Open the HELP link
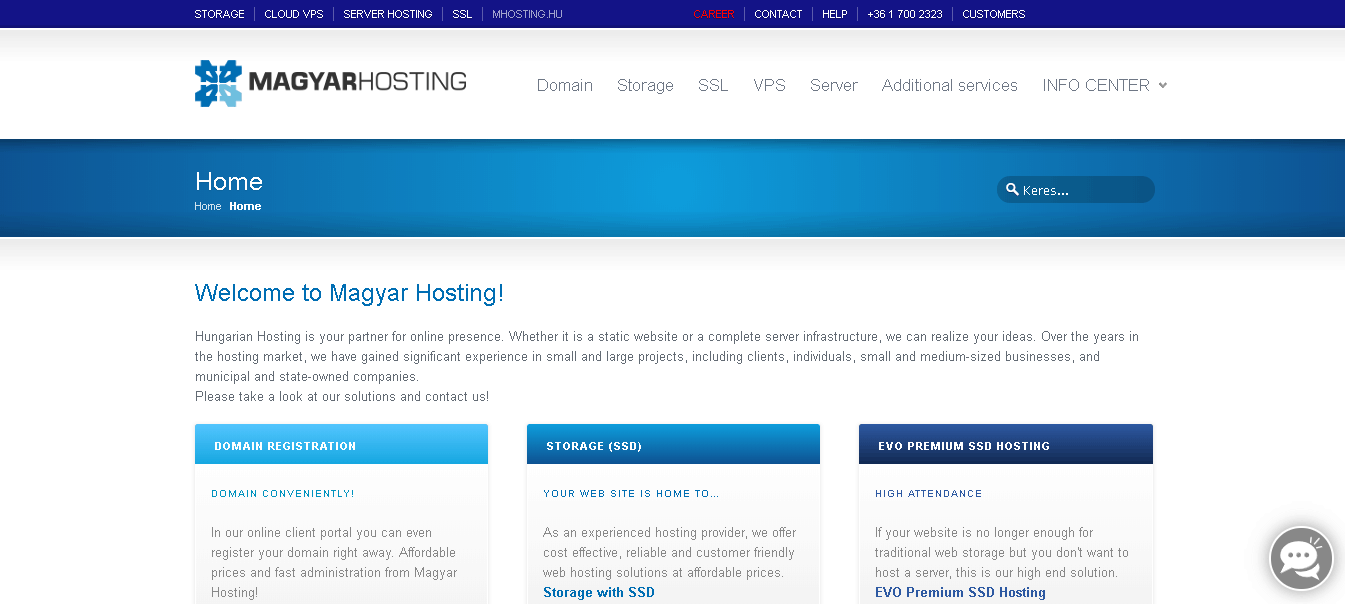Image resolution: width=1345 pixels, height=604 pixels. [x=835, y=14]
